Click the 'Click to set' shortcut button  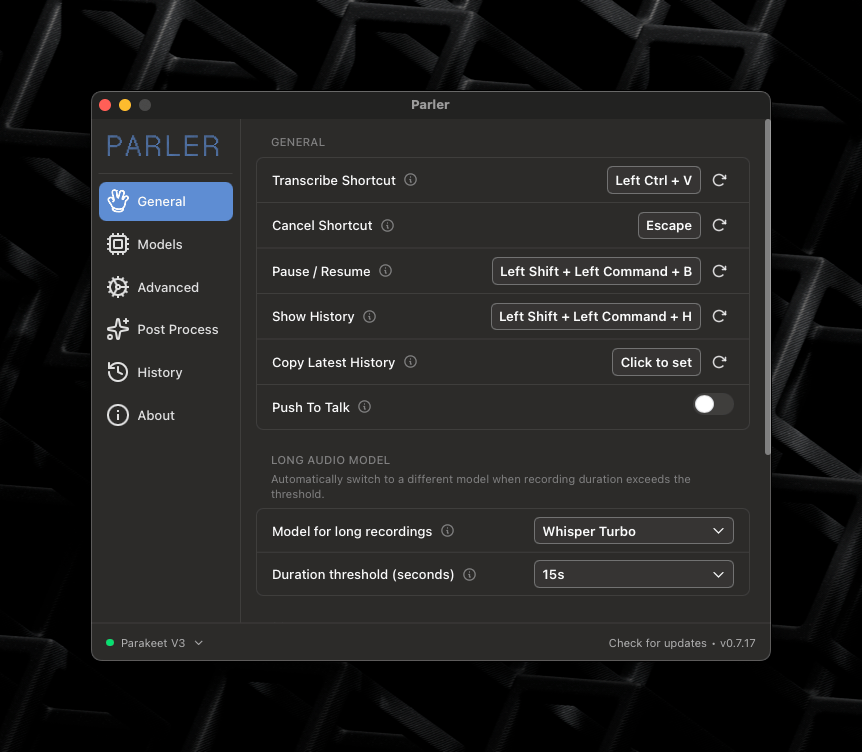(x=656, y=362)
